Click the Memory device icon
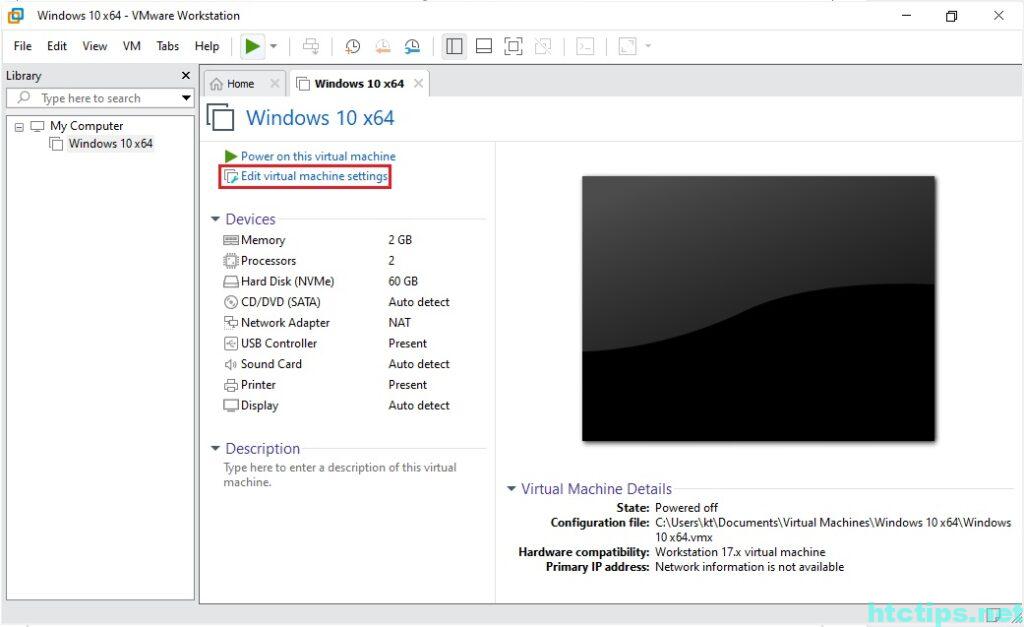 [x=231, y=240]
